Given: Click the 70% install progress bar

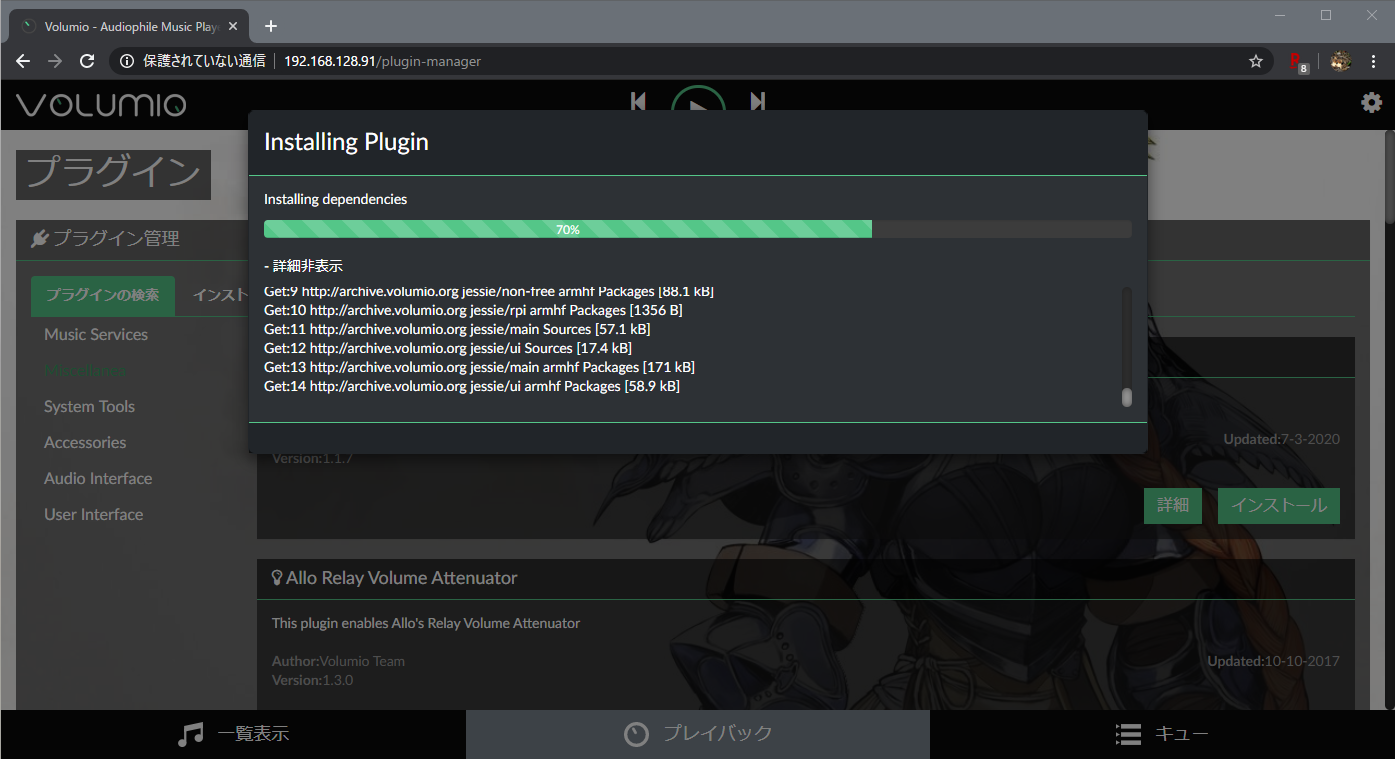Looking at the screenshot, I should pyautogui.click(x=697, y=229).
